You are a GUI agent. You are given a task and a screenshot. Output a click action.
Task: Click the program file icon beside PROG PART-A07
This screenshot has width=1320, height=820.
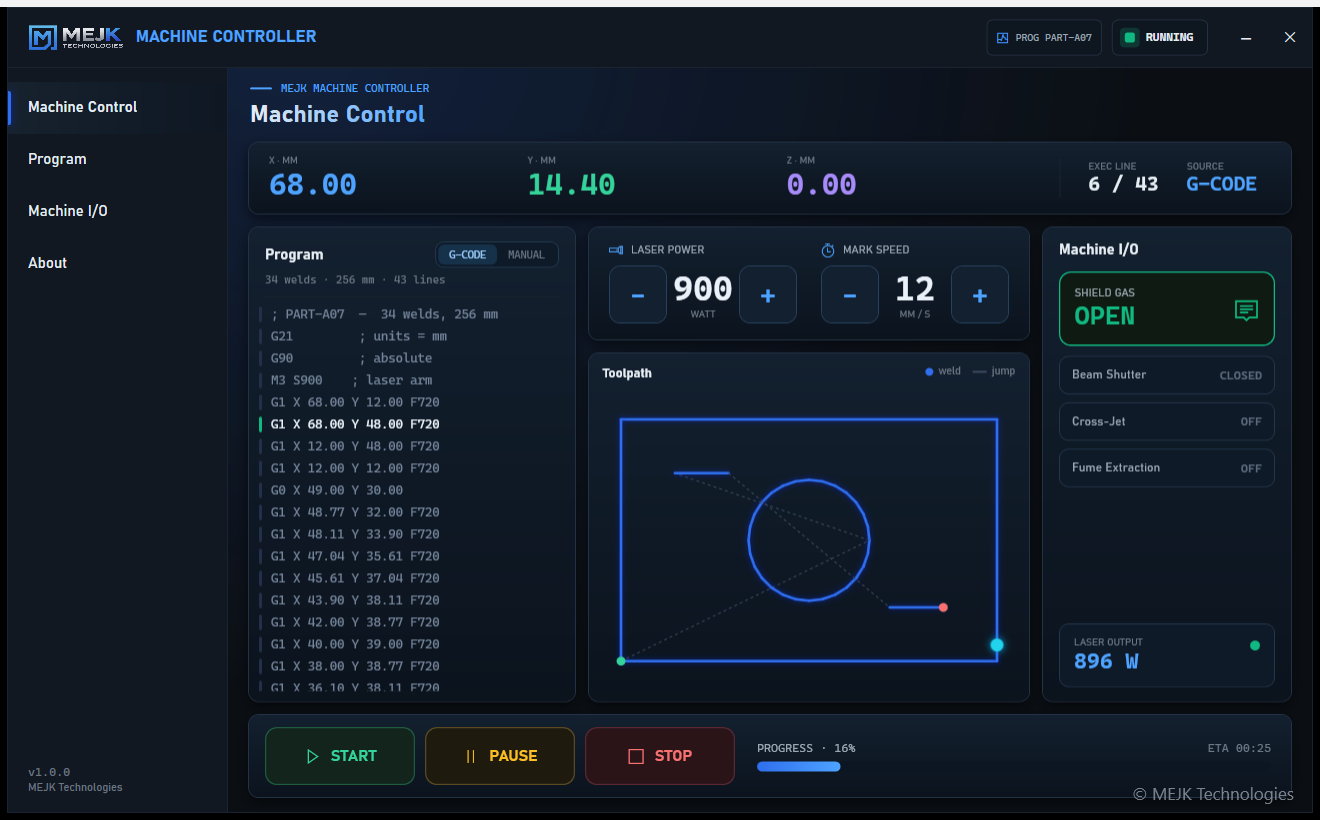click(1003, 38)
